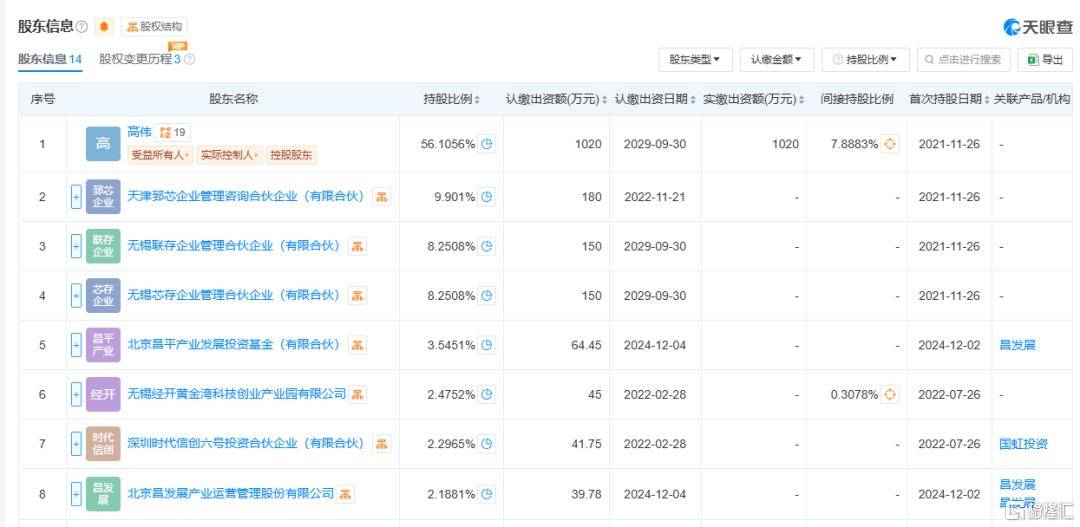
Task: Click the target icon beside 0.3078%
Action: pos(890,395)
